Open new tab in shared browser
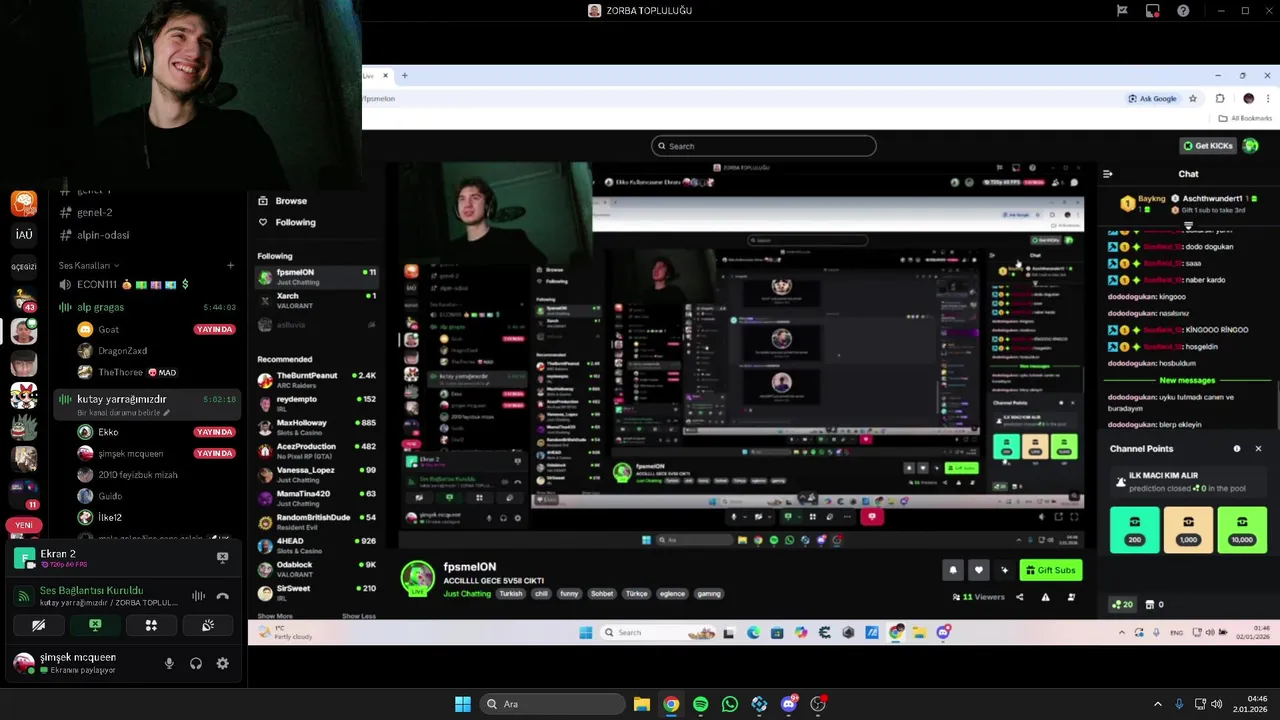Viewport: 1280px width, 720px height. [x=404, y=75]
